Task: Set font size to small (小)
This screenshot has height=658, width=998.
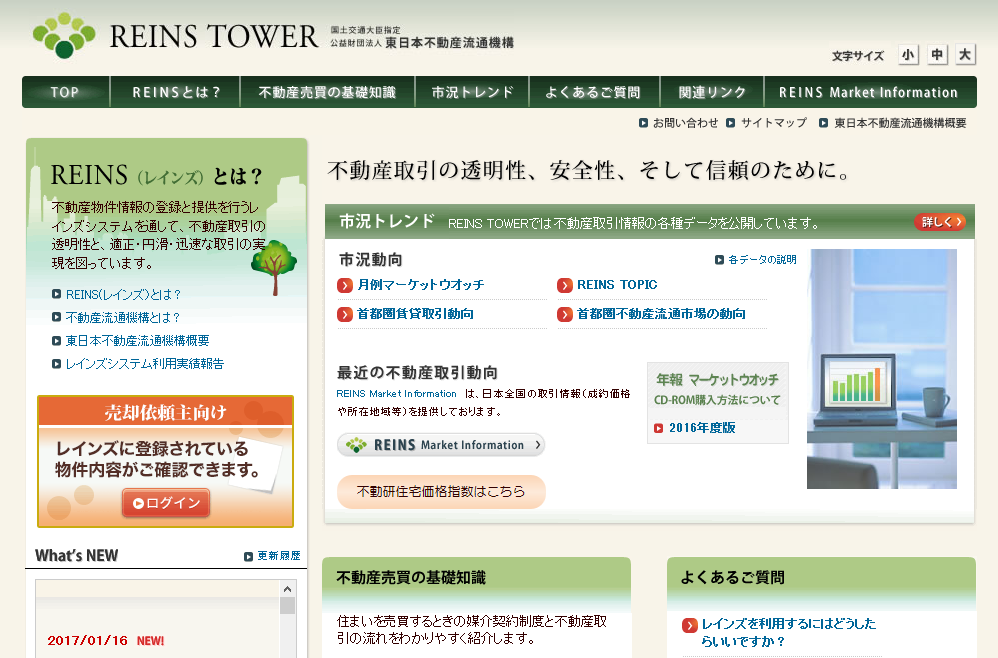Action: click(908, 55)
